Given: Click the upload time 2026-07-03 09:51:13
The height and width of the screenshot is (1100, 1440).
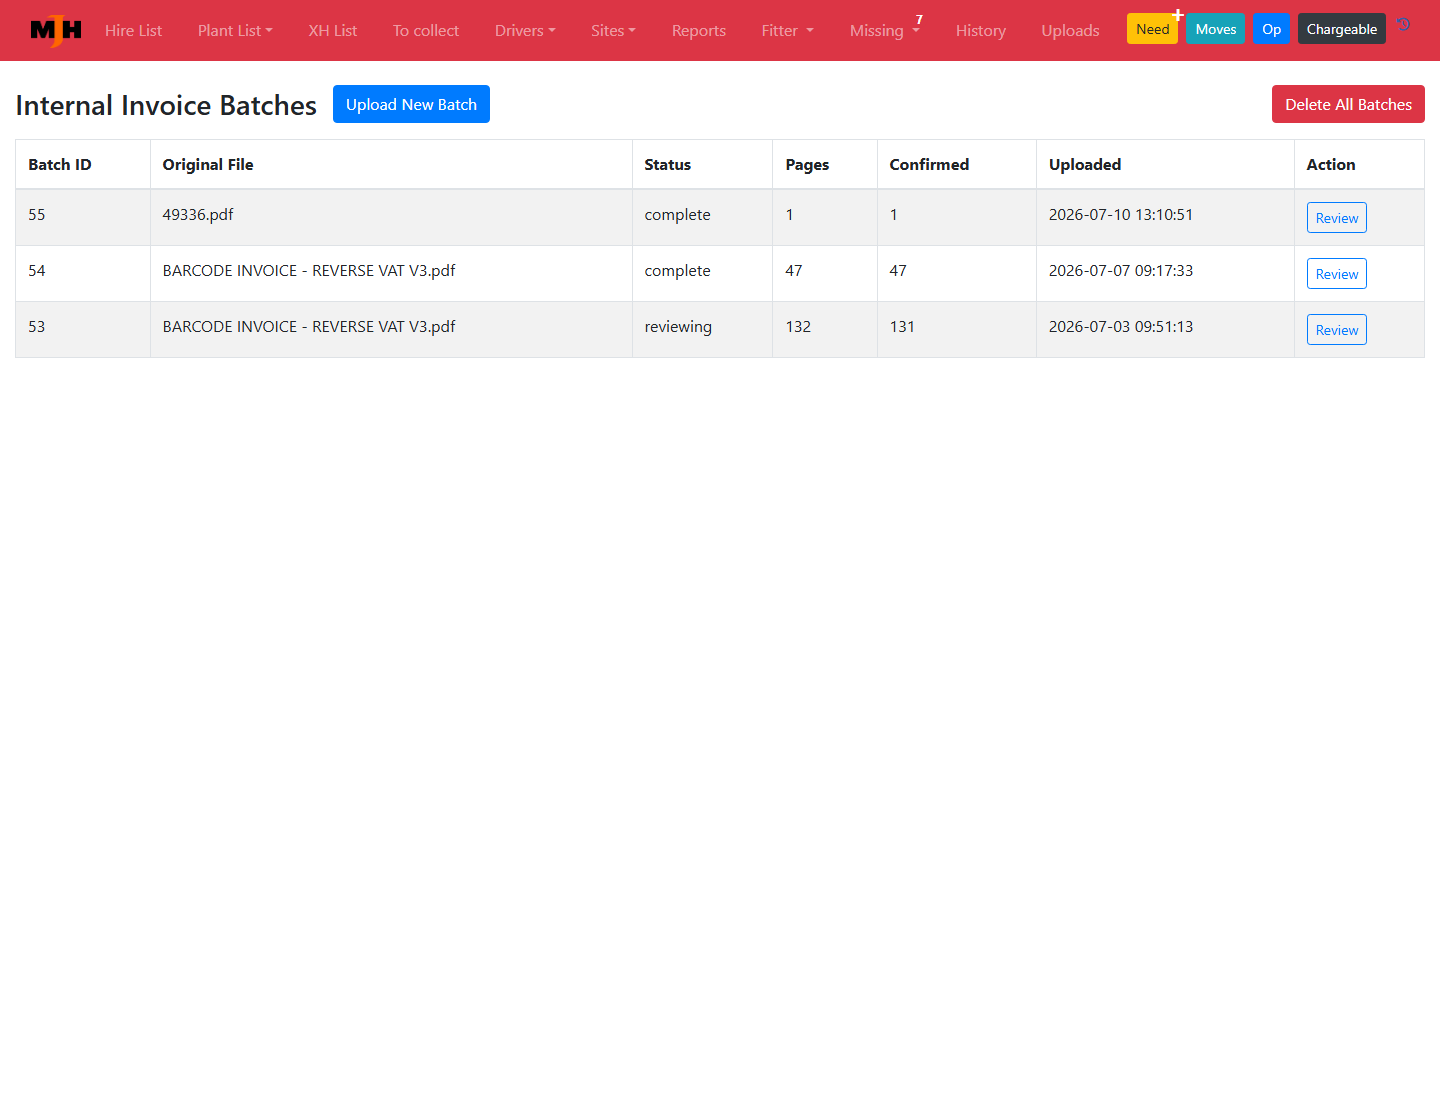Looking at the screenshot, I should click(1121, 326).
